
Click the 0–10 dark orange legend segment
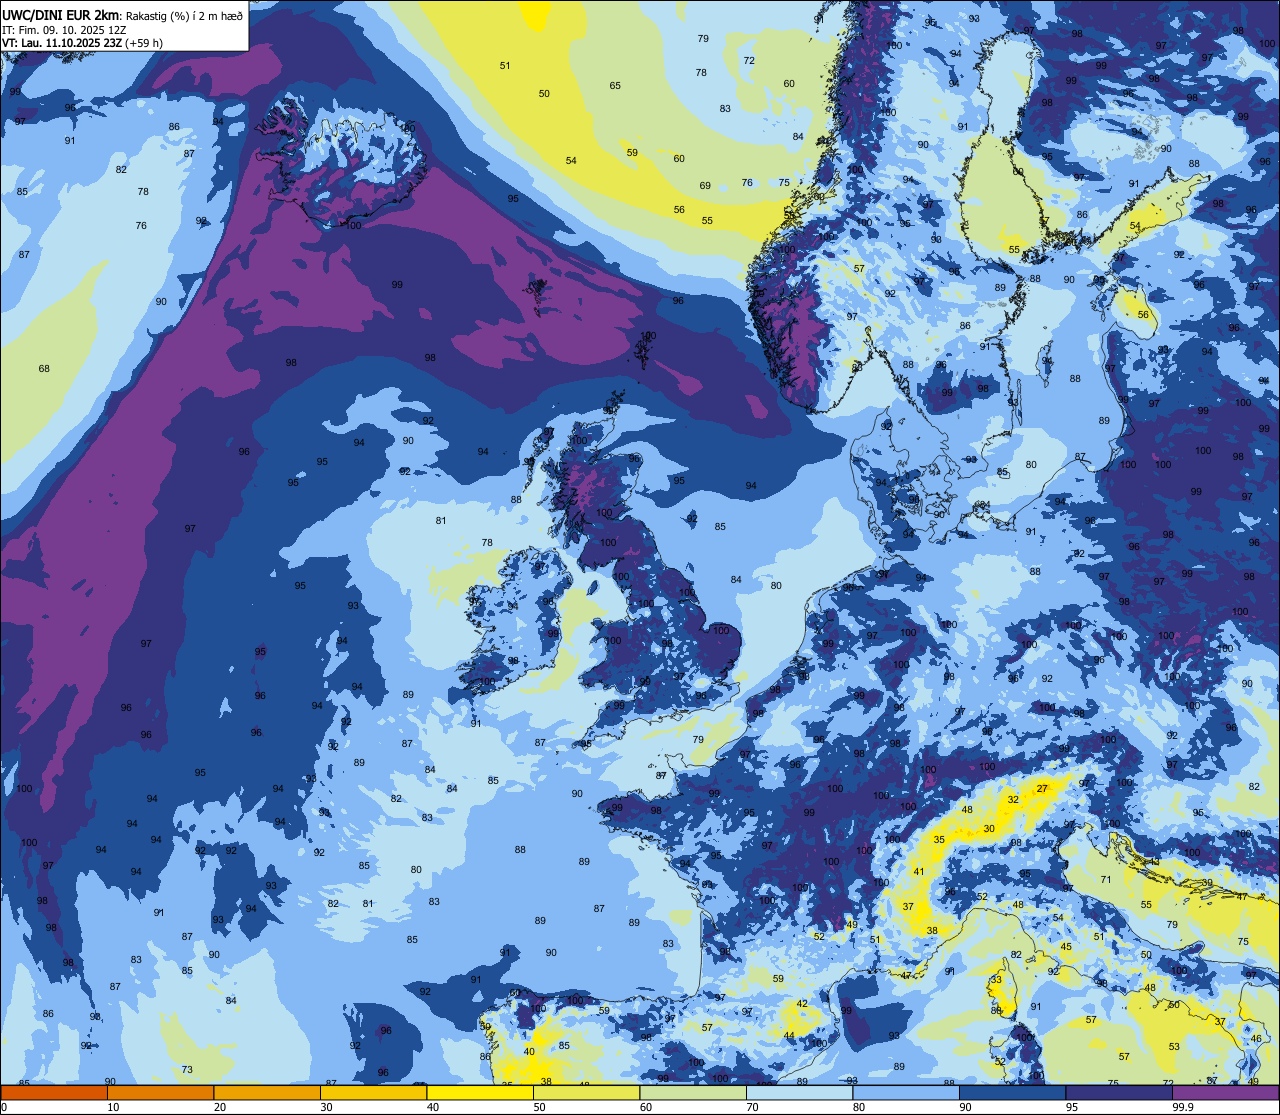tap(54, 1092)
